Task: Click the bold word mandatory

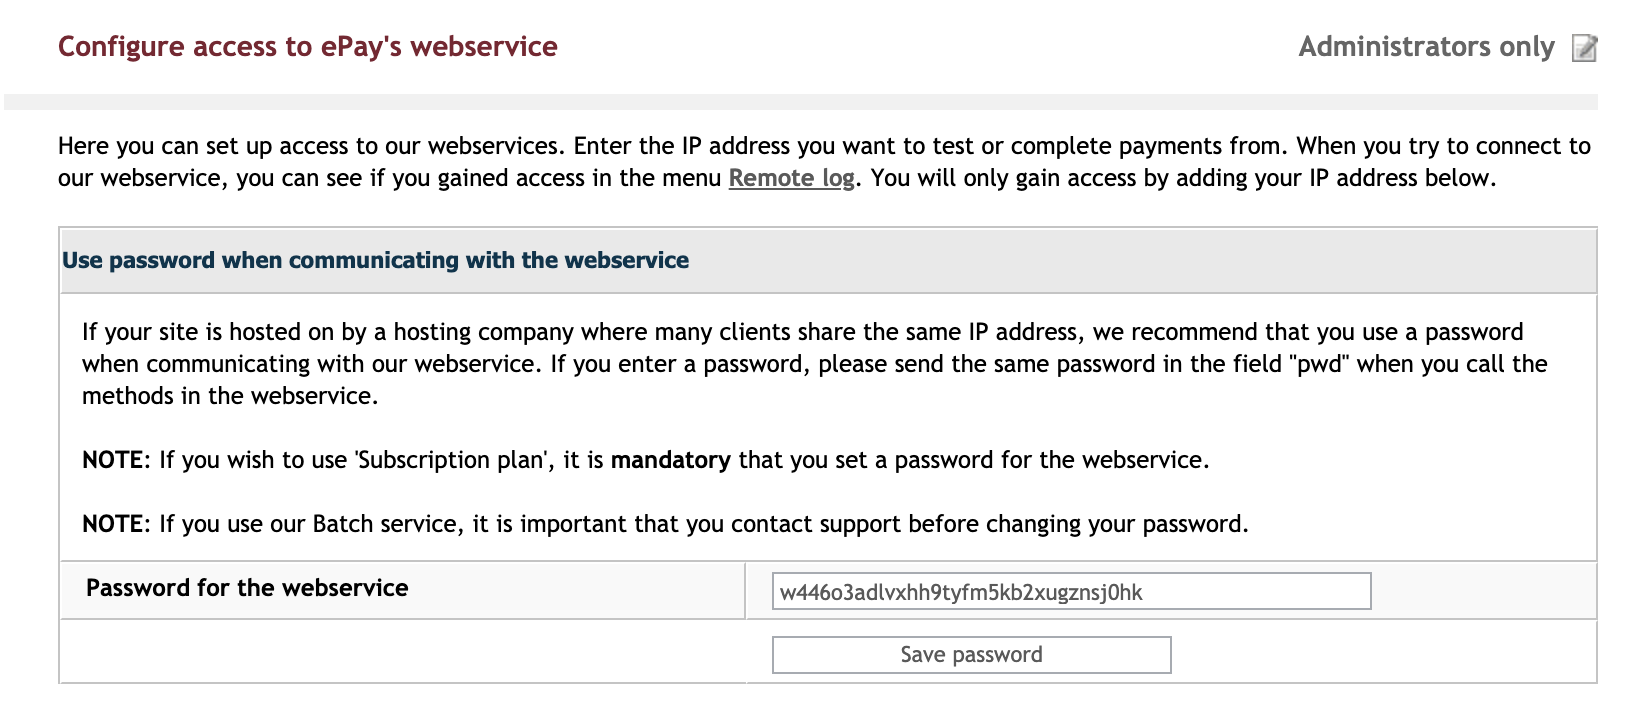Action: 671,460
